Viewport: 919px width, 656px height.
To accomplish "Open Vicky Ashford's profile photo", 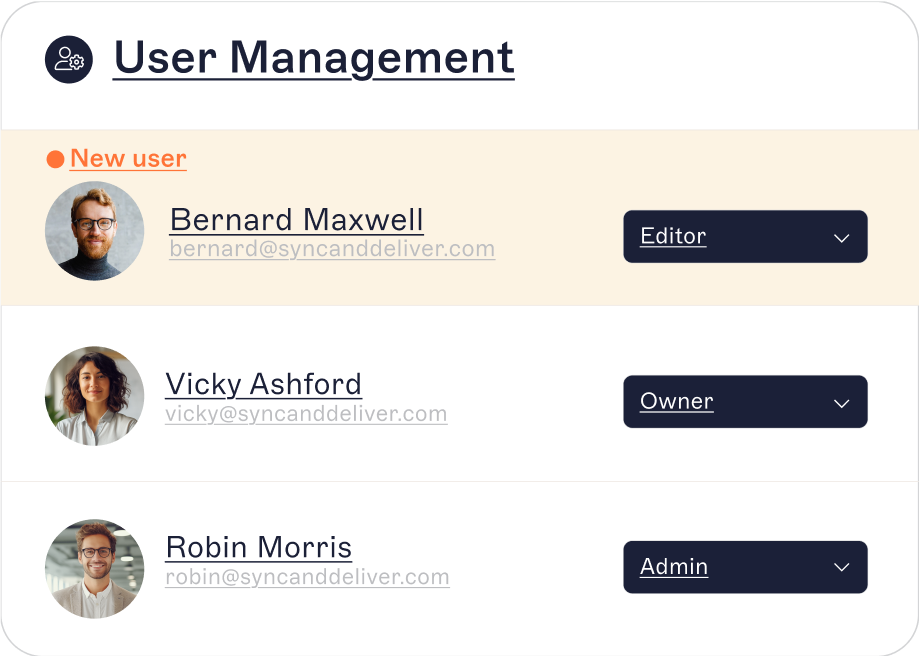I will tap(95, 396).
